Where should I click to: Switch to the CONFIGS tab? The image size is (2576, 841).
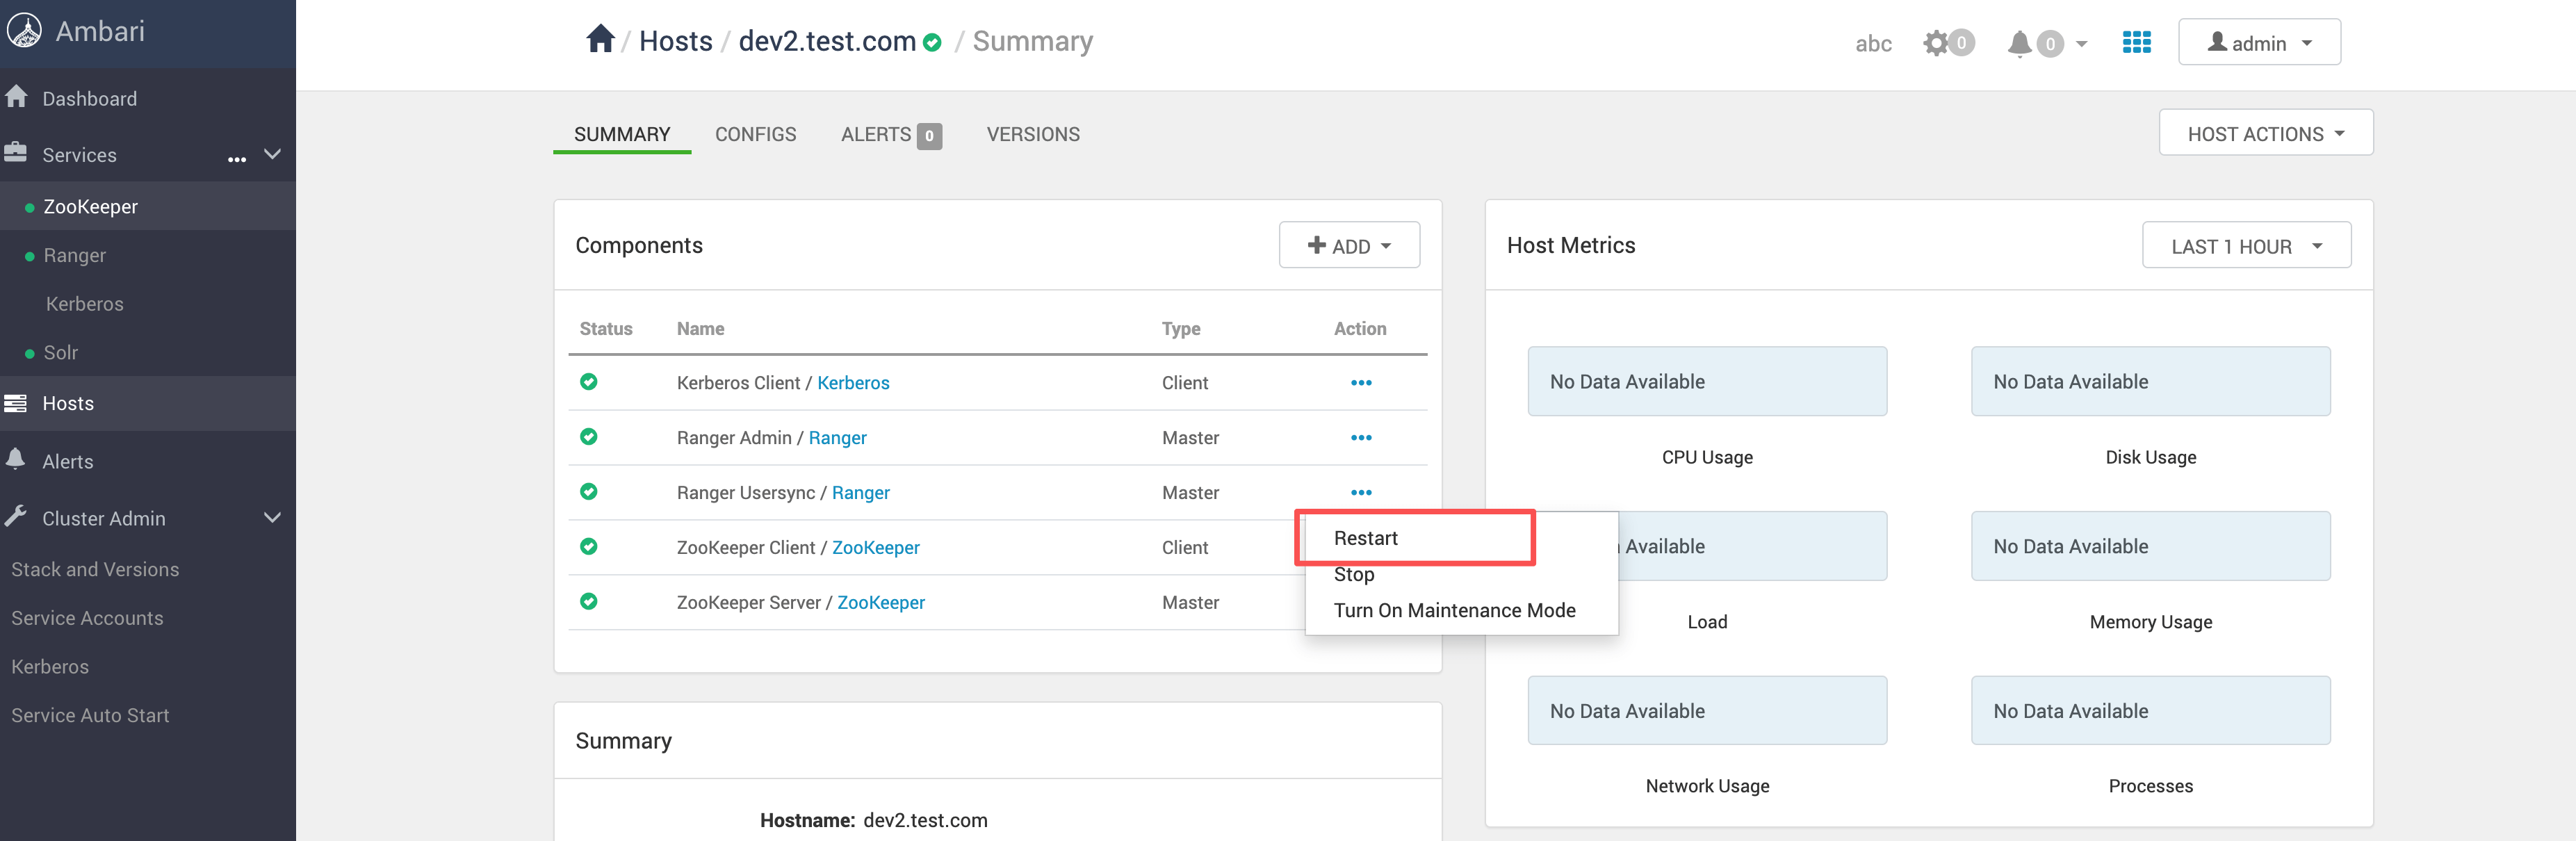(755, 134)
